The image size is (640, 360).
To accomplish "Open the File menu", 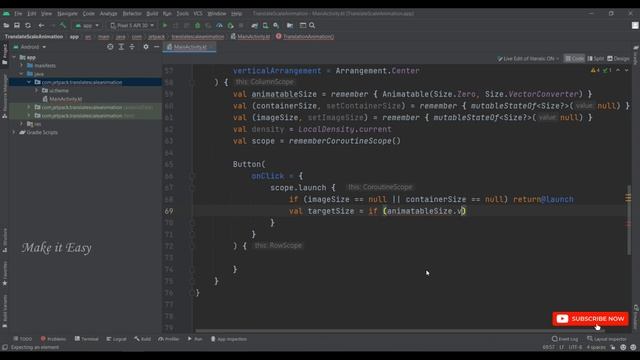I will click(18, 13).
